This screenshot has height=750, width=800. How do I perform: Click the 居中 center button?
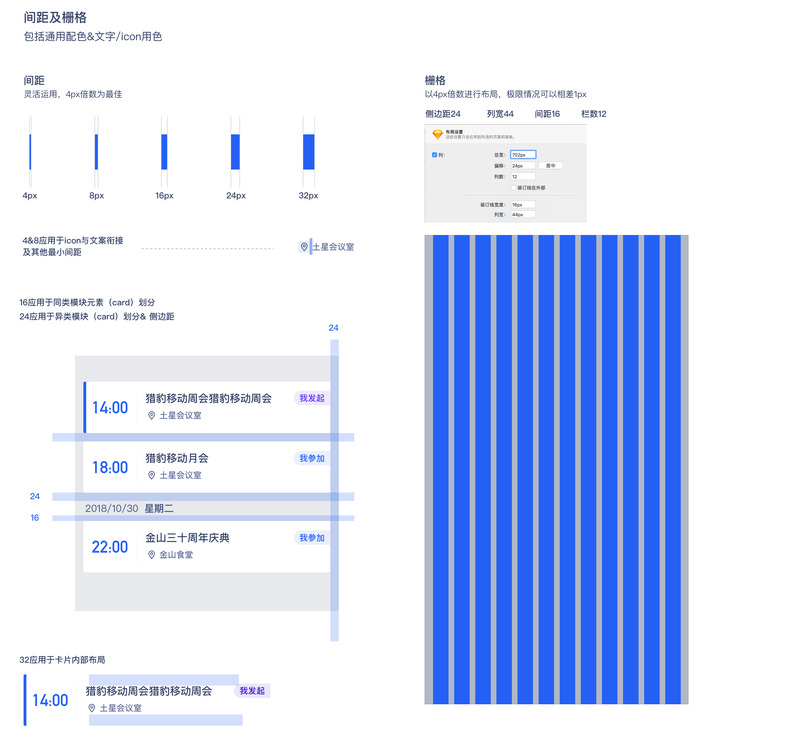pos(551,166)
